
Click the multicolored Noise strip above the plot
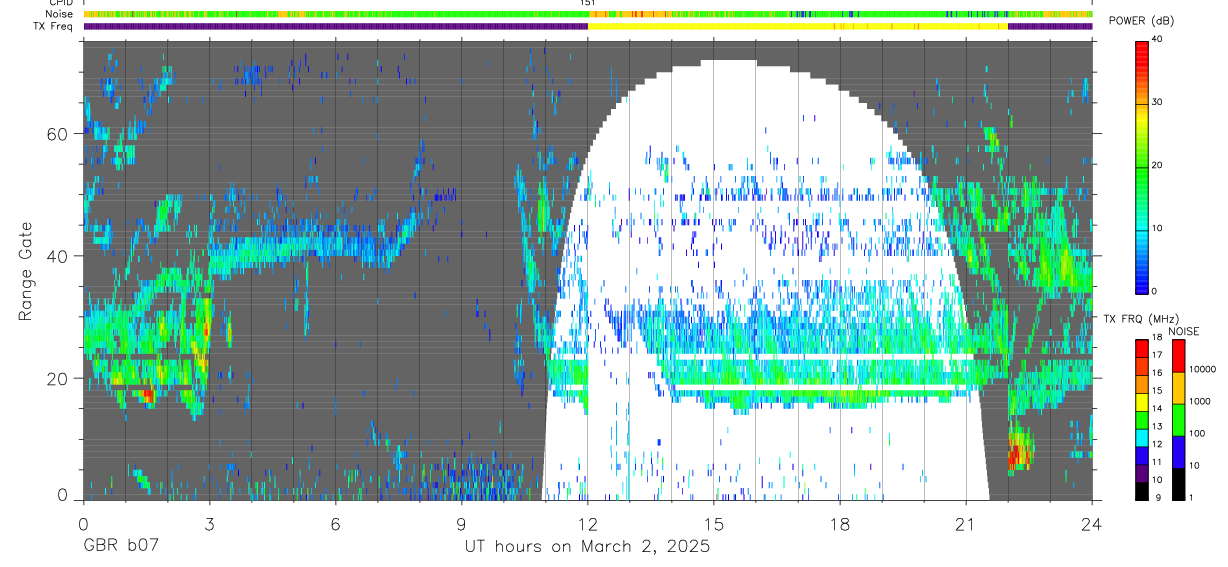587,14
